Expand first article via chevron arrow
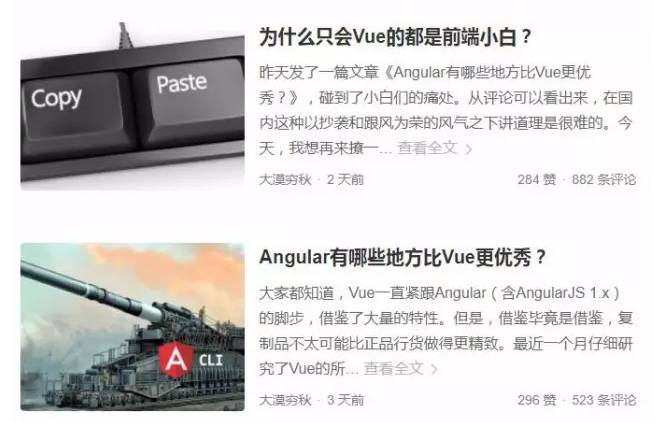The height and width of the screenshot is (423, 655). click(x=469, y=149)
